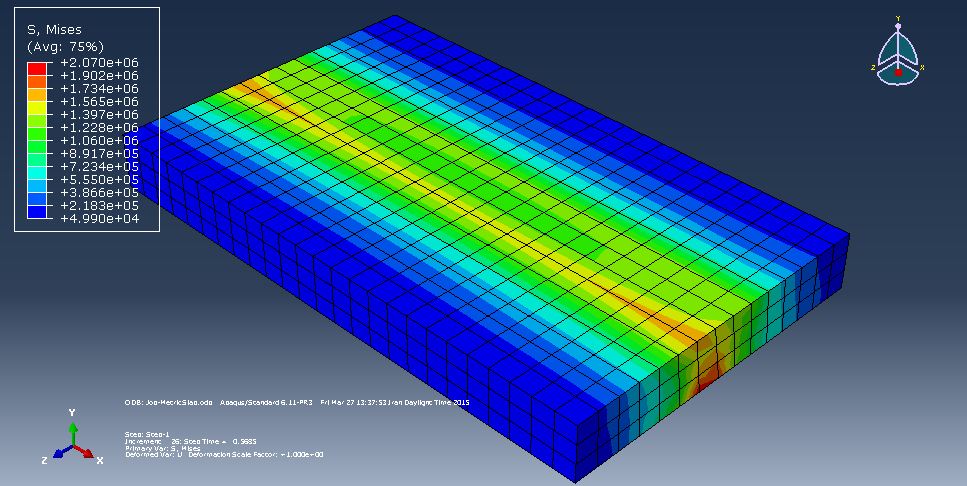
Task: Click the ODB title block line
Action: (x=297, y=403)
